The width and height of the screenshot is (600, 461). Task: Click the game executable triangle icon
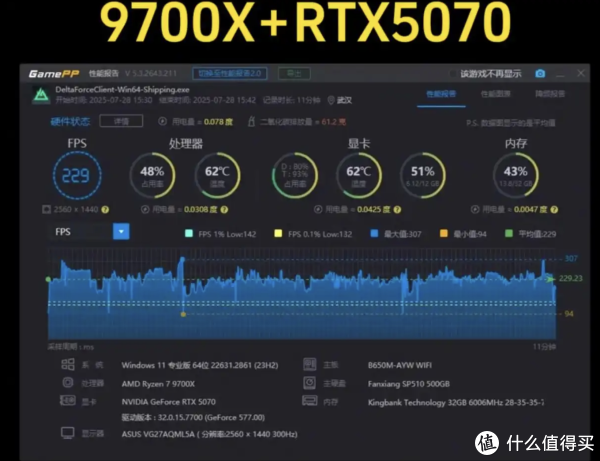tap(41, 96)
